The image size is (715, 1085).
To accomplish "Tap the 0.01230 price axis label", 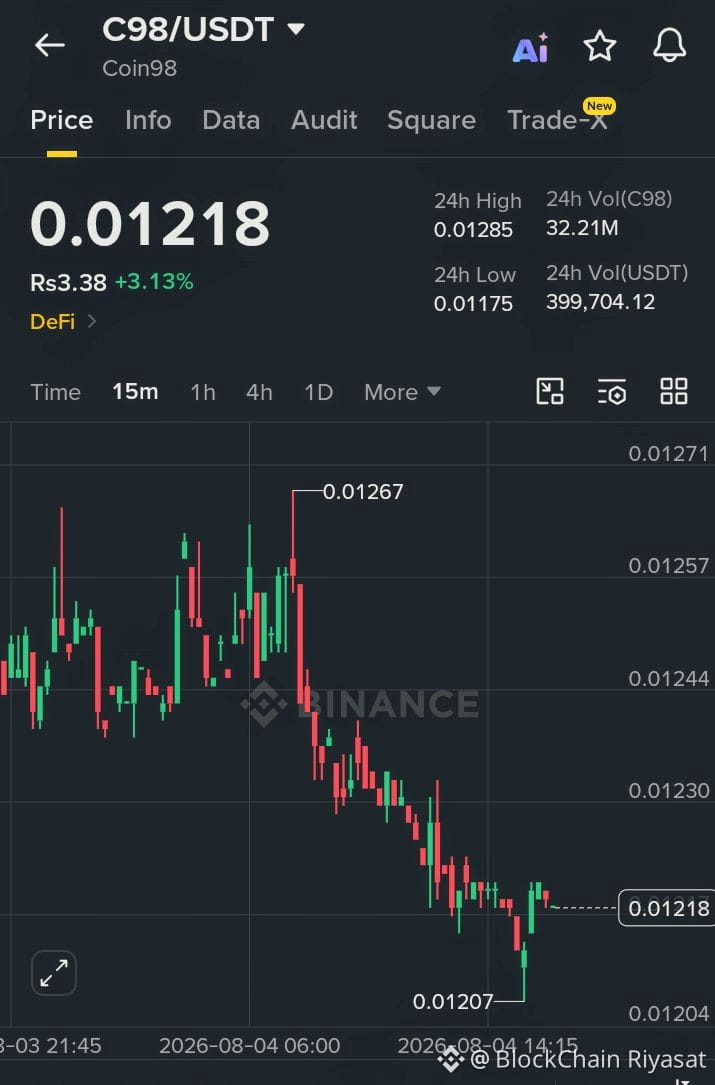I will 669,791.
